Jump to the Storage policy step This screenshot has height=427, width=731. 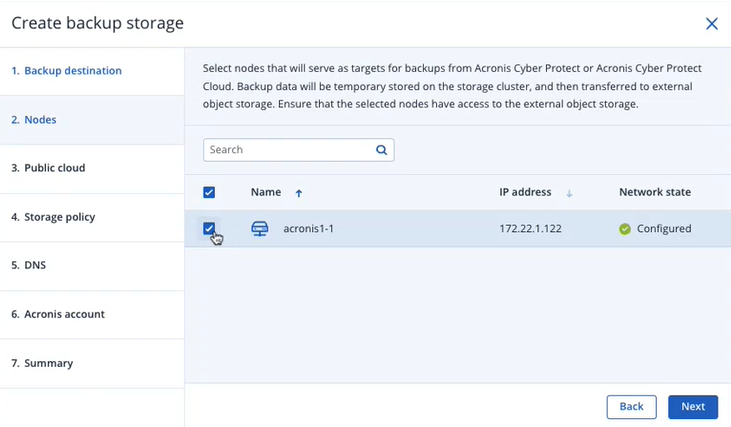tap(53, 217)
